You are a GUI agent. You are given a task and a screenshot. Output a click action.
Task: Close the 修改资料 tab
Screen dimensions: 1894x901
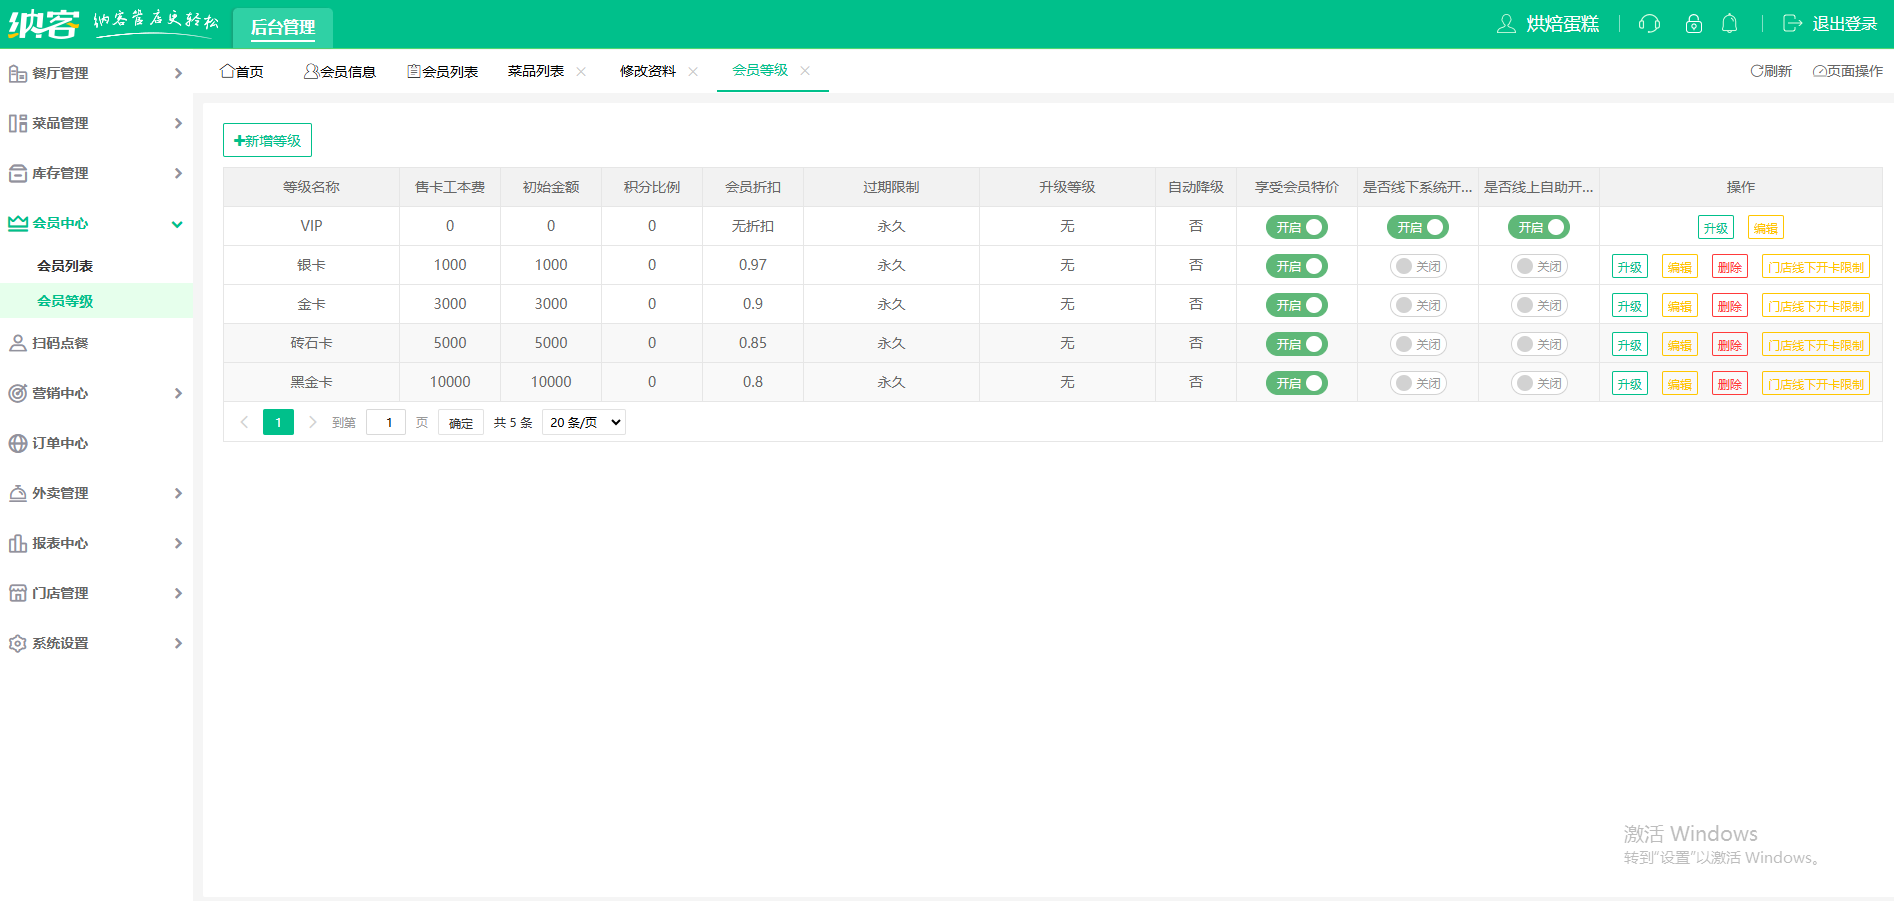693,71
